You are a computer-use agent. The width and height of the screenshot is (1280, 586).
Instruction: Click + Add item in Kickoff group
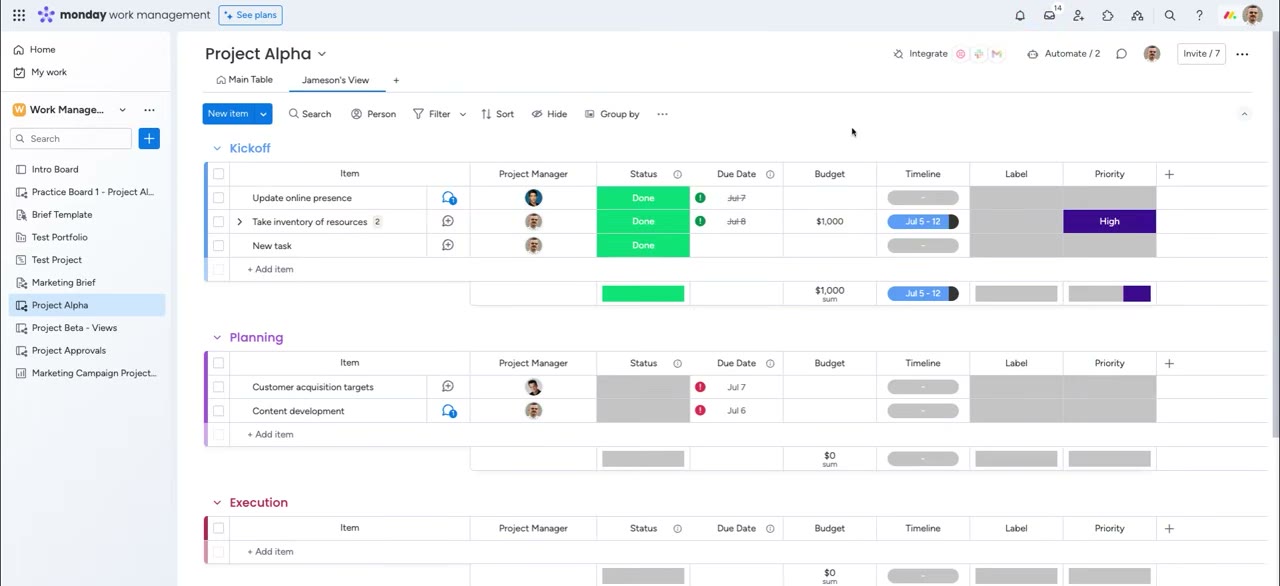click(x=270, y=269)
